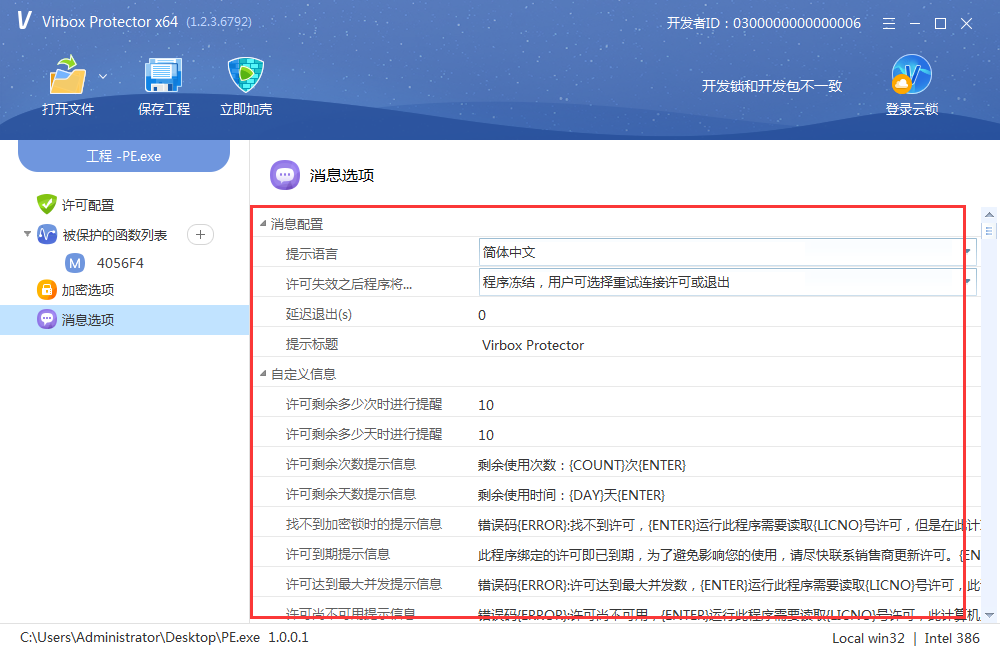Click the 开发锁和开发包不一致 warning text
The width and height of the screenshot is (1000, 650).
point(772,86)
